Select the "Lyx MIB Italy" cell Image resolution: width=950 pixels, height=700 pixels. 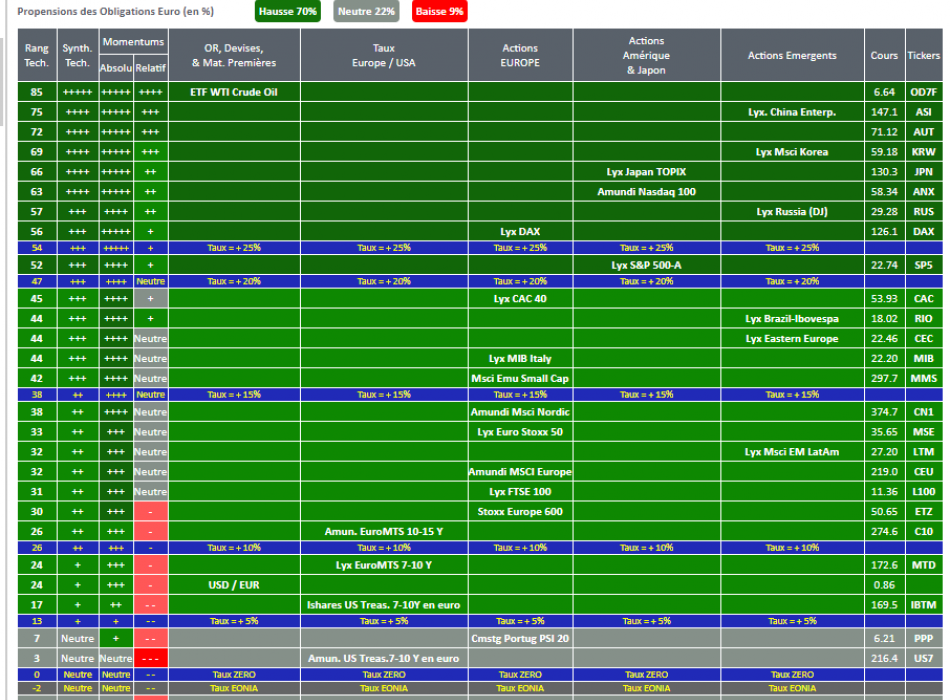(520, 359)
